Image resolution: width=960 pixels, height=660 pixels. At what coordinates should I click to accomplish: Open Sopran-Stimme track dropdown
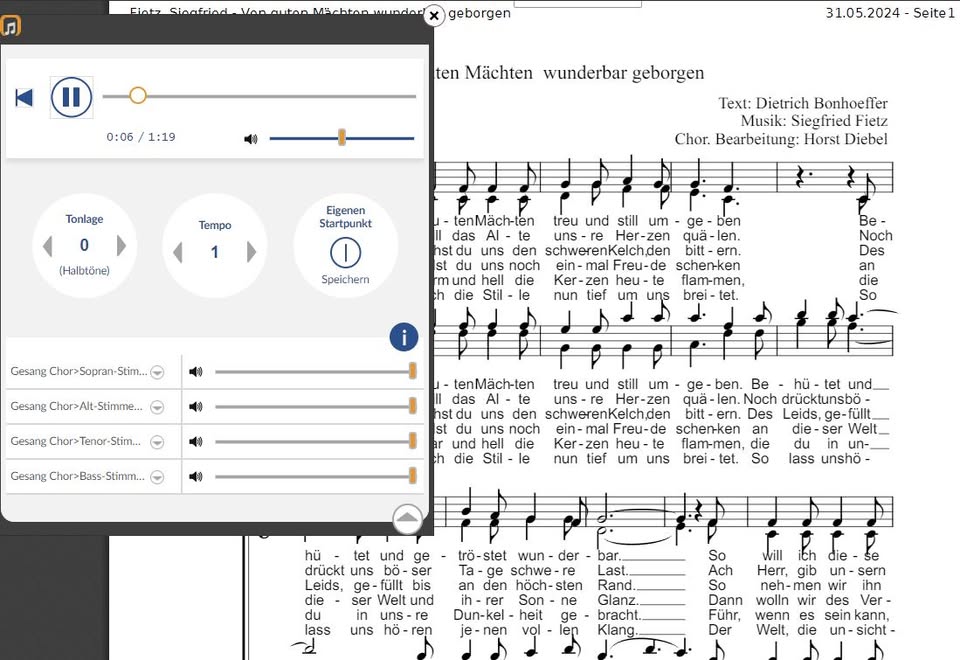tap(157, 372)
